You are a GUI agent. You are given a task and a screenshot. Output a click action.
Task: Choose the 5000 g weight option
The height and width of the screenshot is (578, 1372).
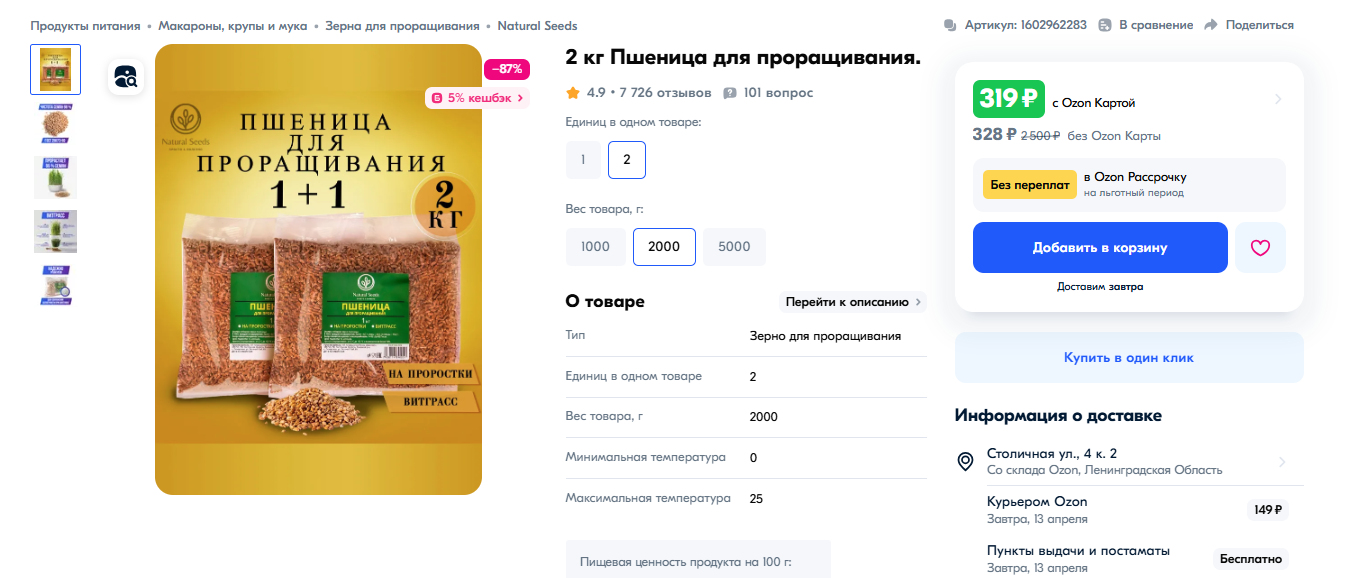(734, 247)
